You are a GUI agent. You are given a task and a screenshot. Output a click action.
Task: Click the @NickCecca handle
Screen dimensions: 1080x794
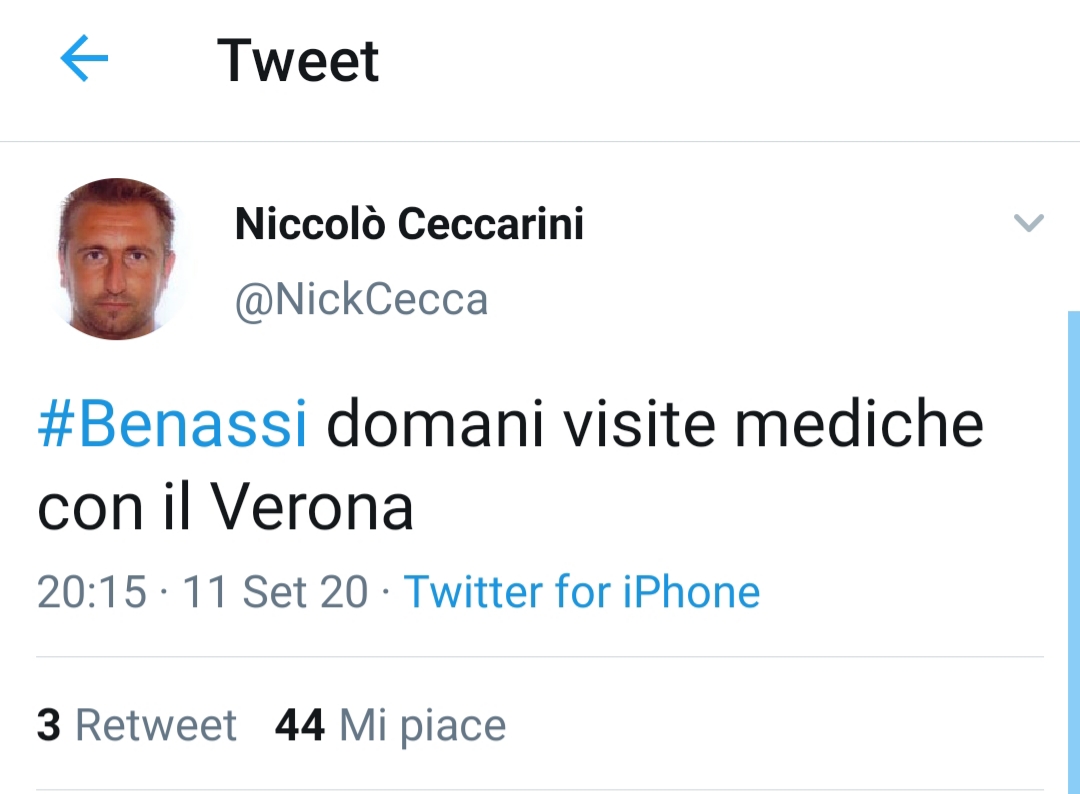(361, 298)
